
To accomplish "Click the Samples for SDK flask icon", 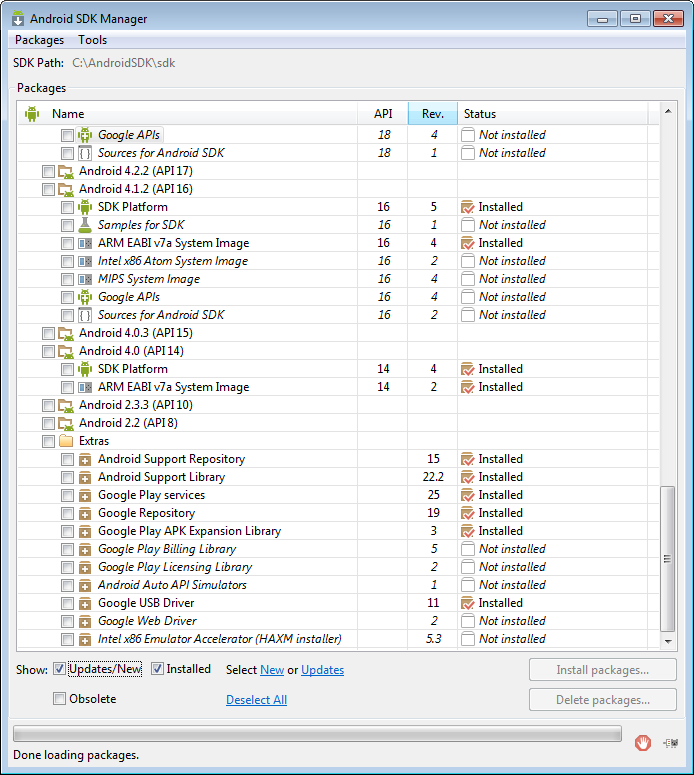I will 85,225.
